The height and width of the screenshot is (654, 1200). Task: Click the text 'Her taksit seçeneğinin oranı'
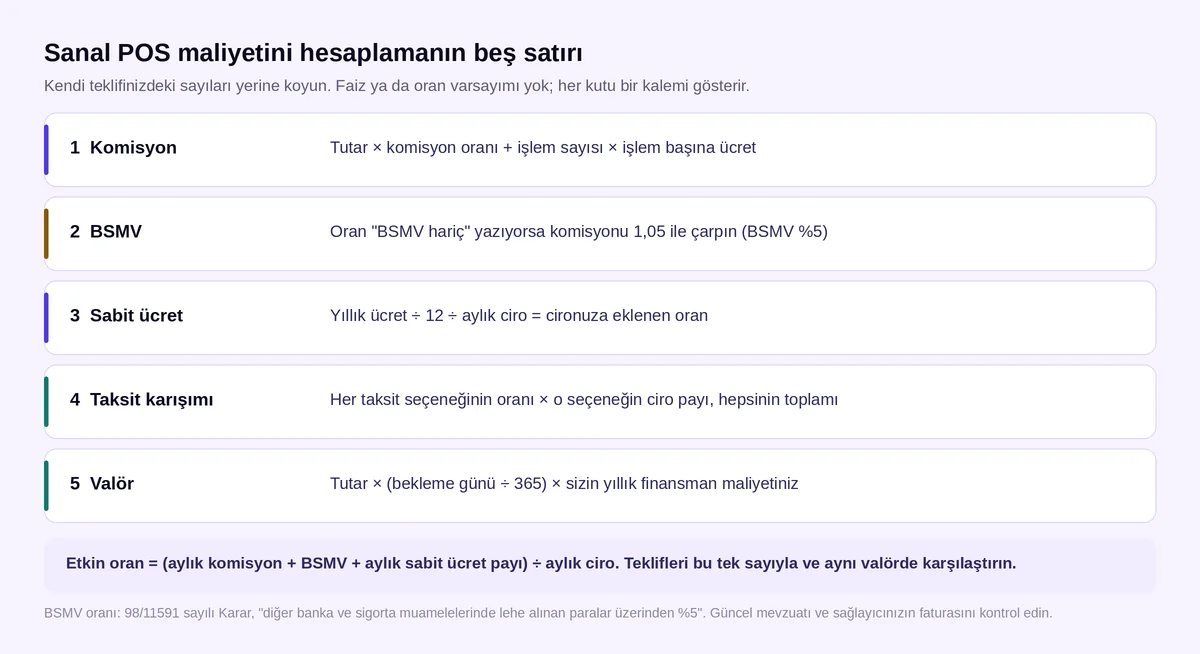[584, 400]
